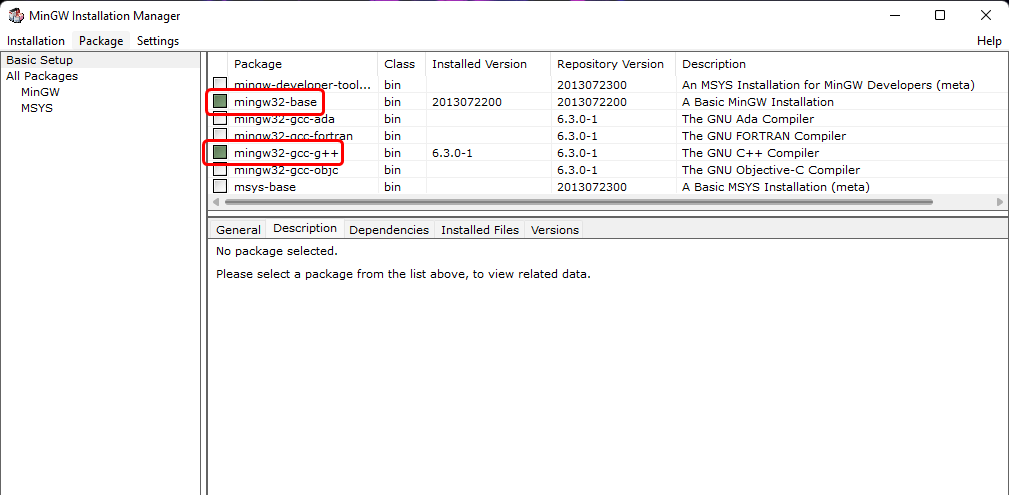Select the mingw32-base package name

point(275,102)
